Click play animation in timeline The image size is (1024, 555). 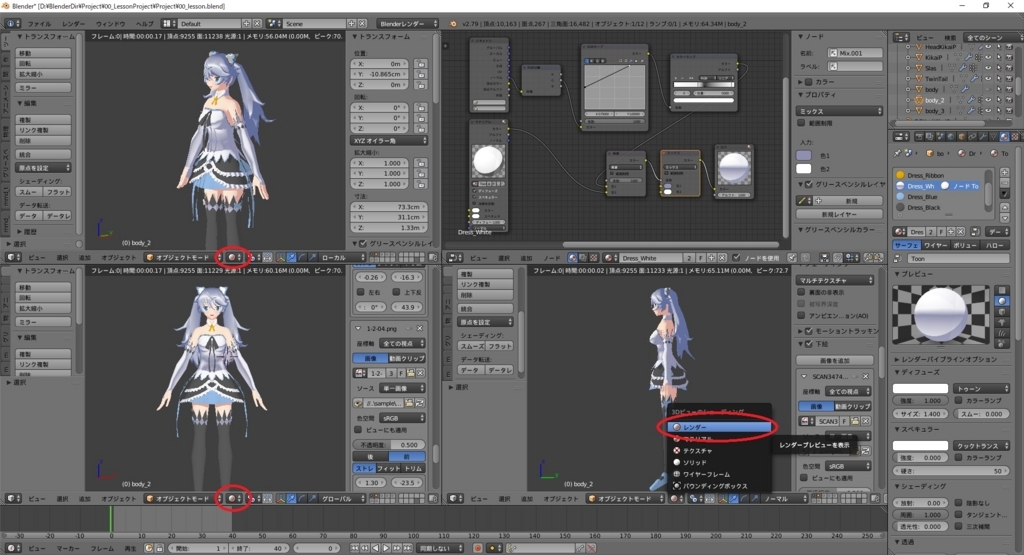(386, 548)
